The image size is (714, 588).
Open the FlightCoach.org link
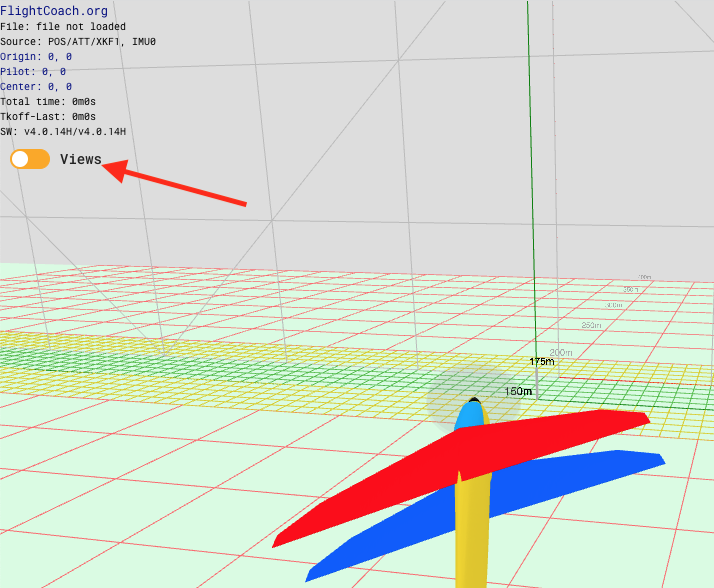(x=54, y=10)
